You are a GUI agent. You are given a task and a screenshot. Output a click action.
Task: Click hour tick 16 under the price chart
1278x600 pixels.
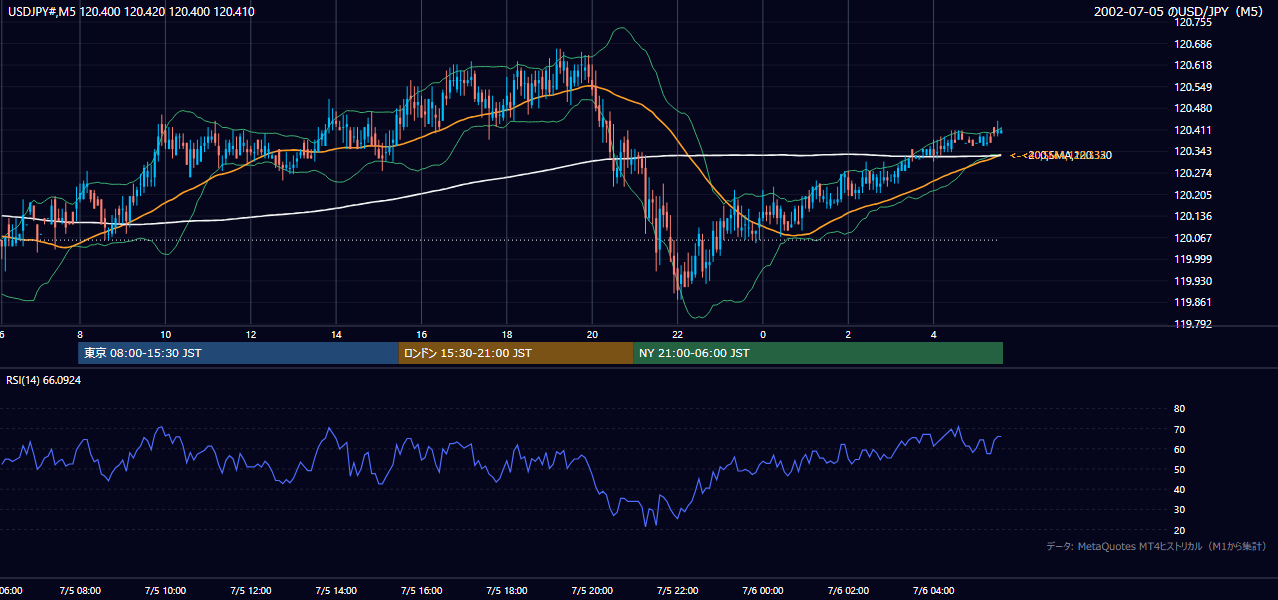coord(421,335)
